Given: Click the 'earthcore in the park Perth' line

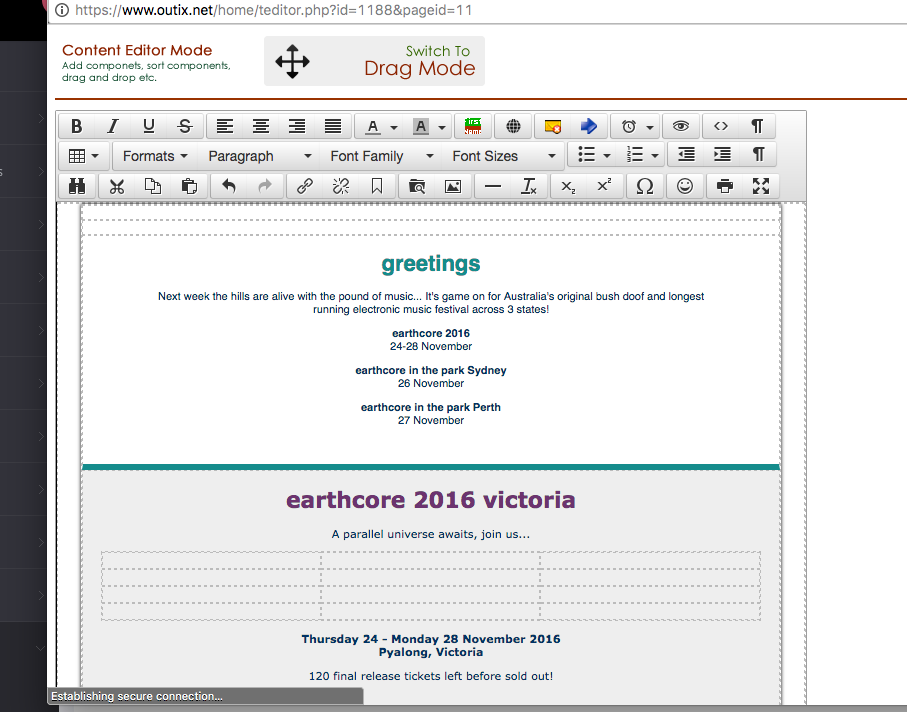Looking at the screenshot, I should coord(431,407).
